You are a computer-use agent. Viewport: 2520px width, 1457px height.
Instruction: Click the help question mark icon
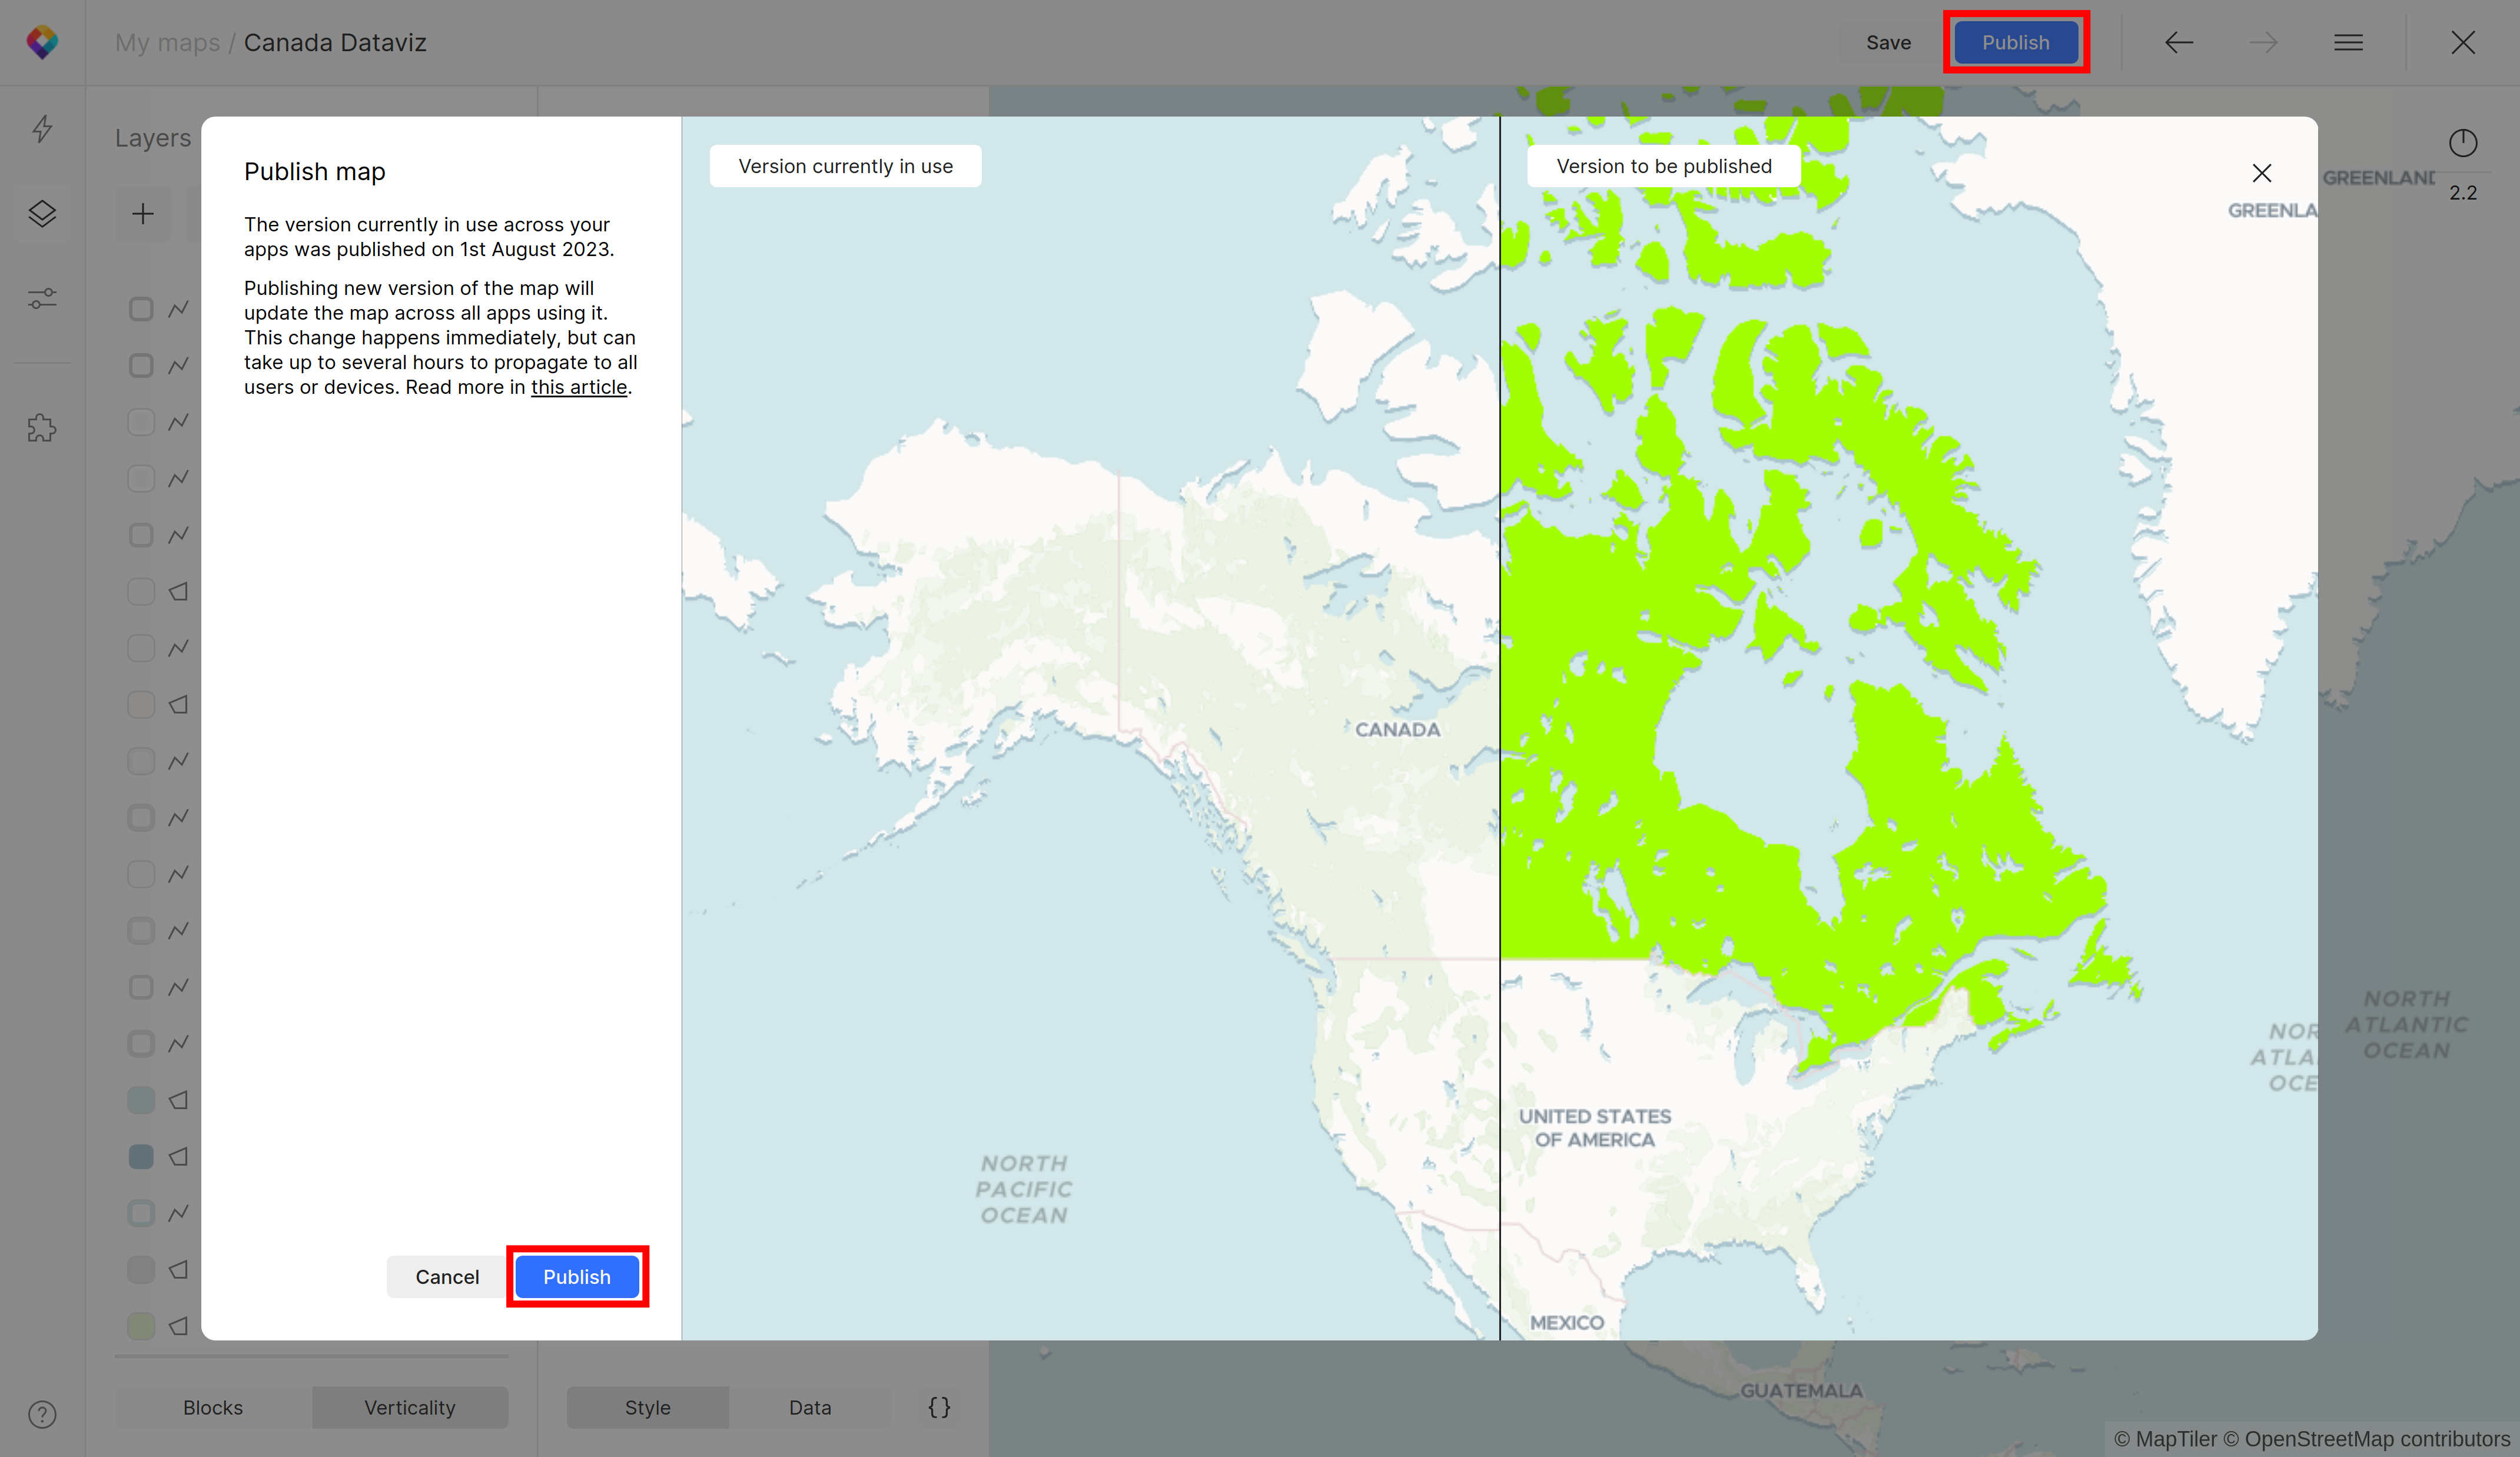coord(42,1414)
